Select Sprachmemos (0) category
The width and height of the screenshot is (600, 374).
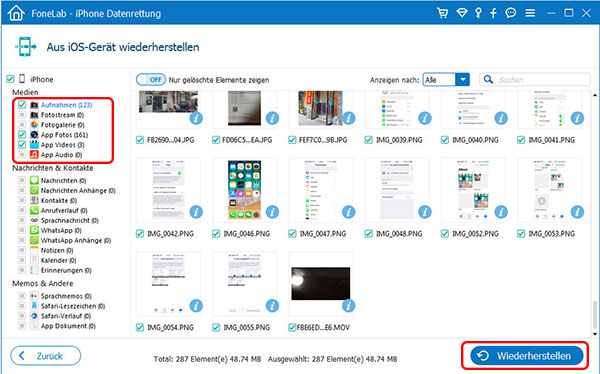(x=66, y=296)
